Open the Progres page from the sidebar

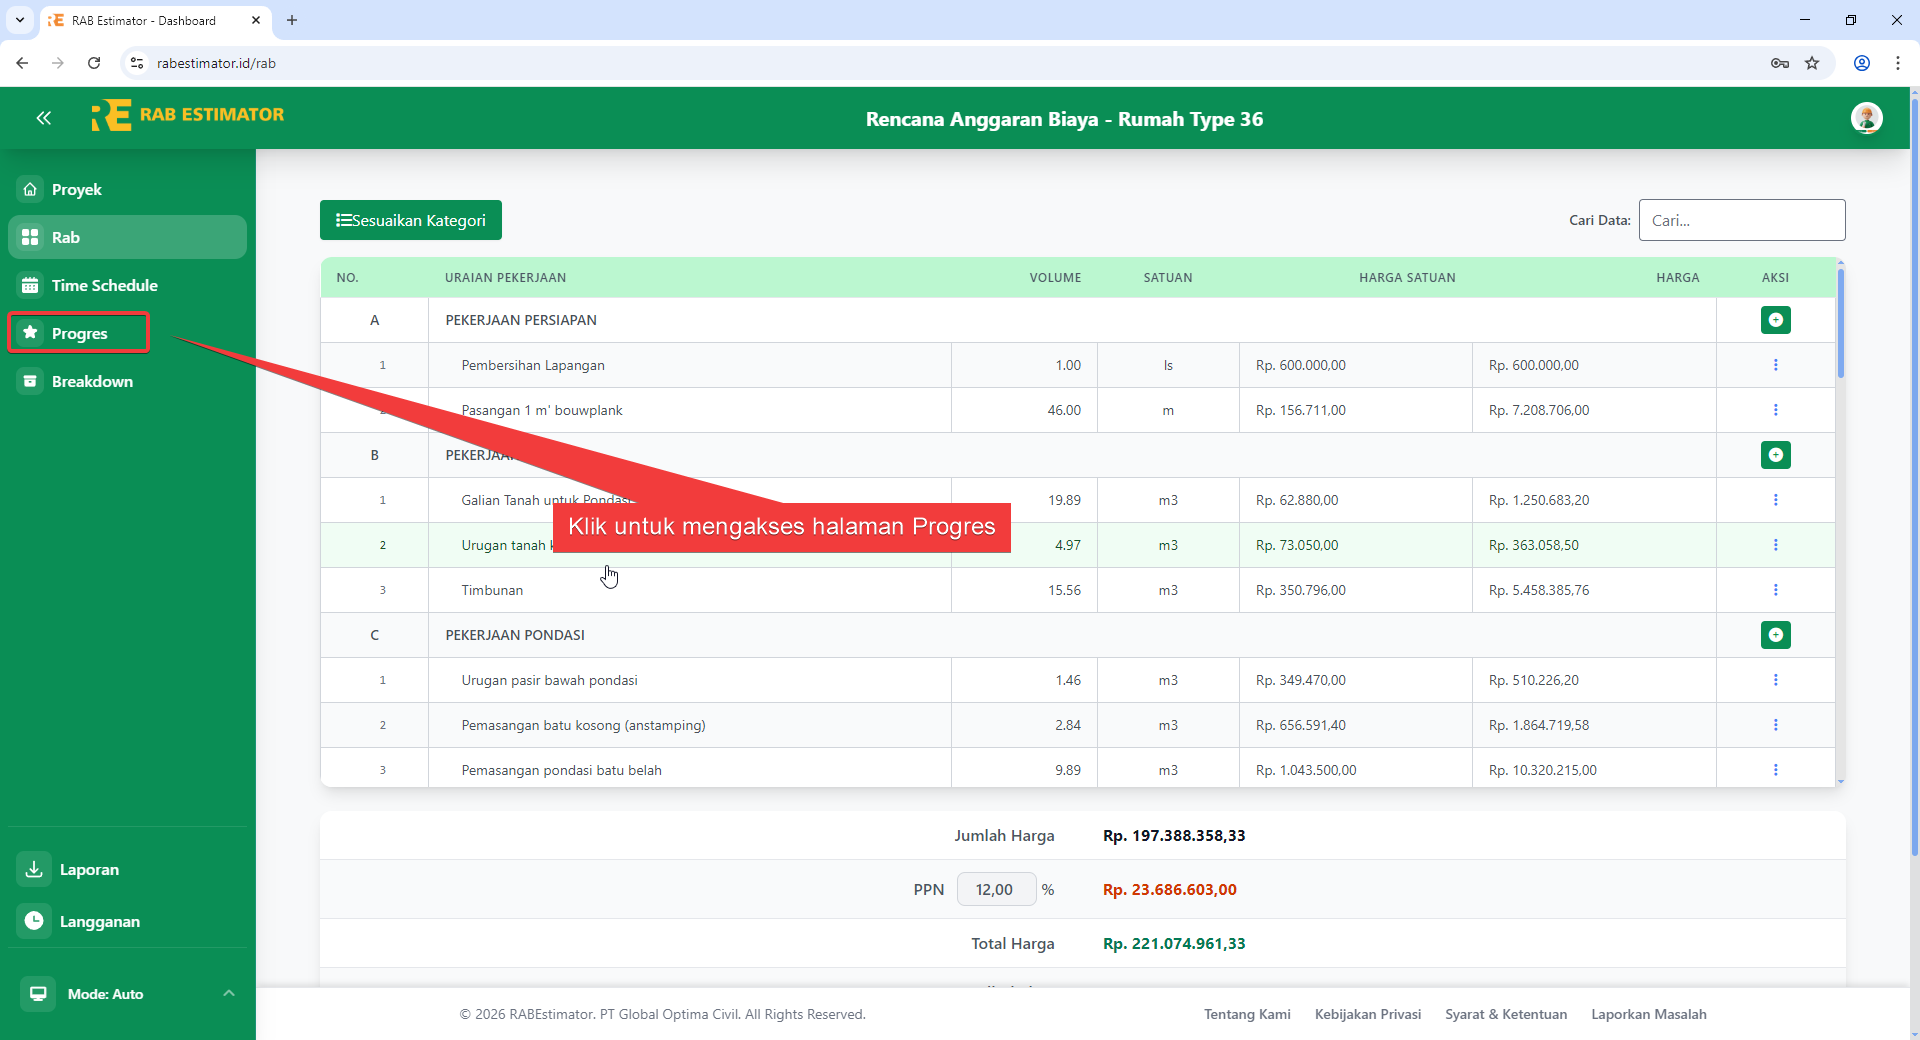79,333
